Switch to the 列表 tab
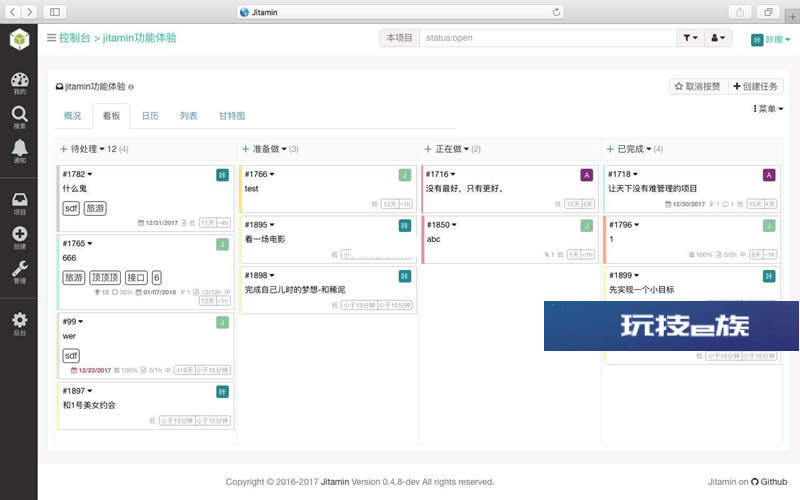This screenshot has height=500, width=800. point(188,116)
